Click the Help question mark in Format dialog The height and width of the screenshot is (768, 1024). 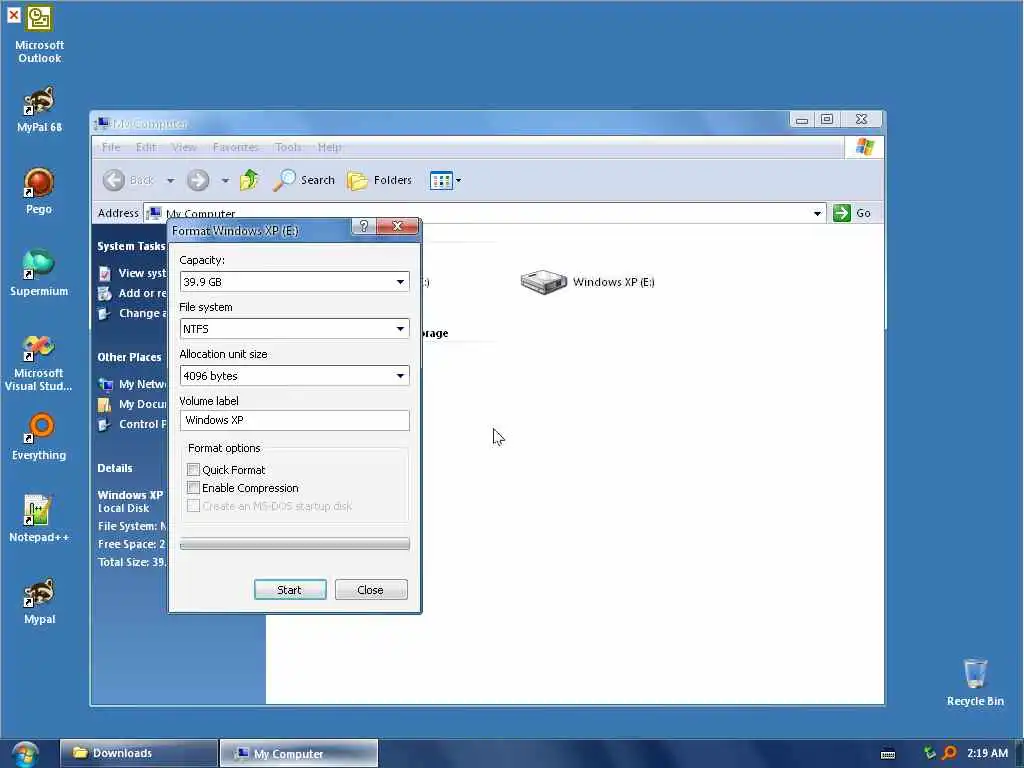364,226
